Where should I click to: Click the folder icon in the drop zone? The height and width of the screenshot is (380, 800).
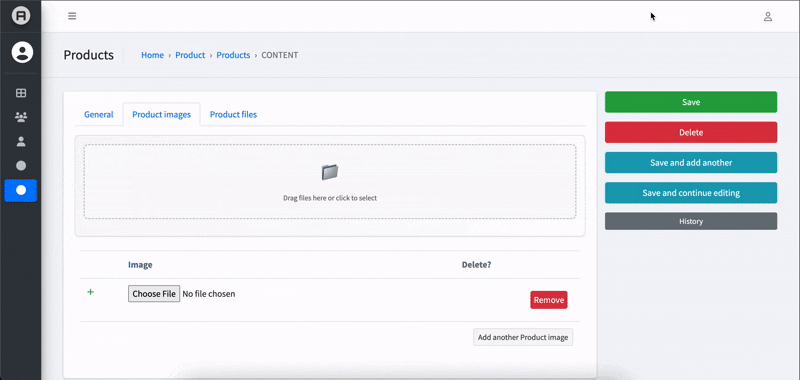pyautogui.click(x=330, y=172)
